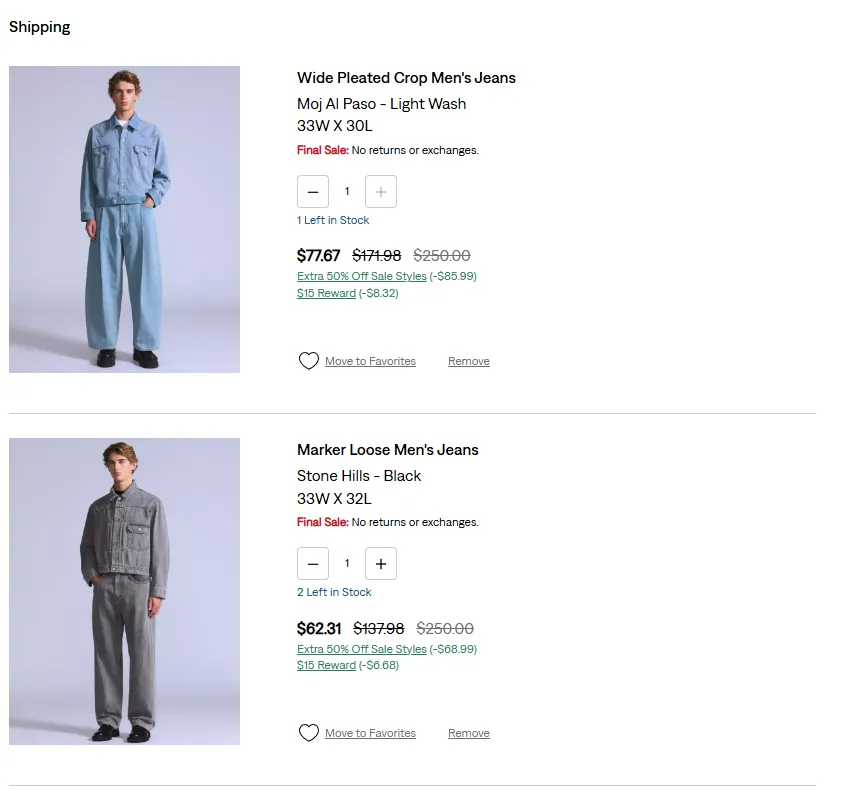Open Marker Loose Men's Jeans title
Image resolution: width=841 pixels, height=805 pixels.
pyautogui.click(x=388, y=450)
